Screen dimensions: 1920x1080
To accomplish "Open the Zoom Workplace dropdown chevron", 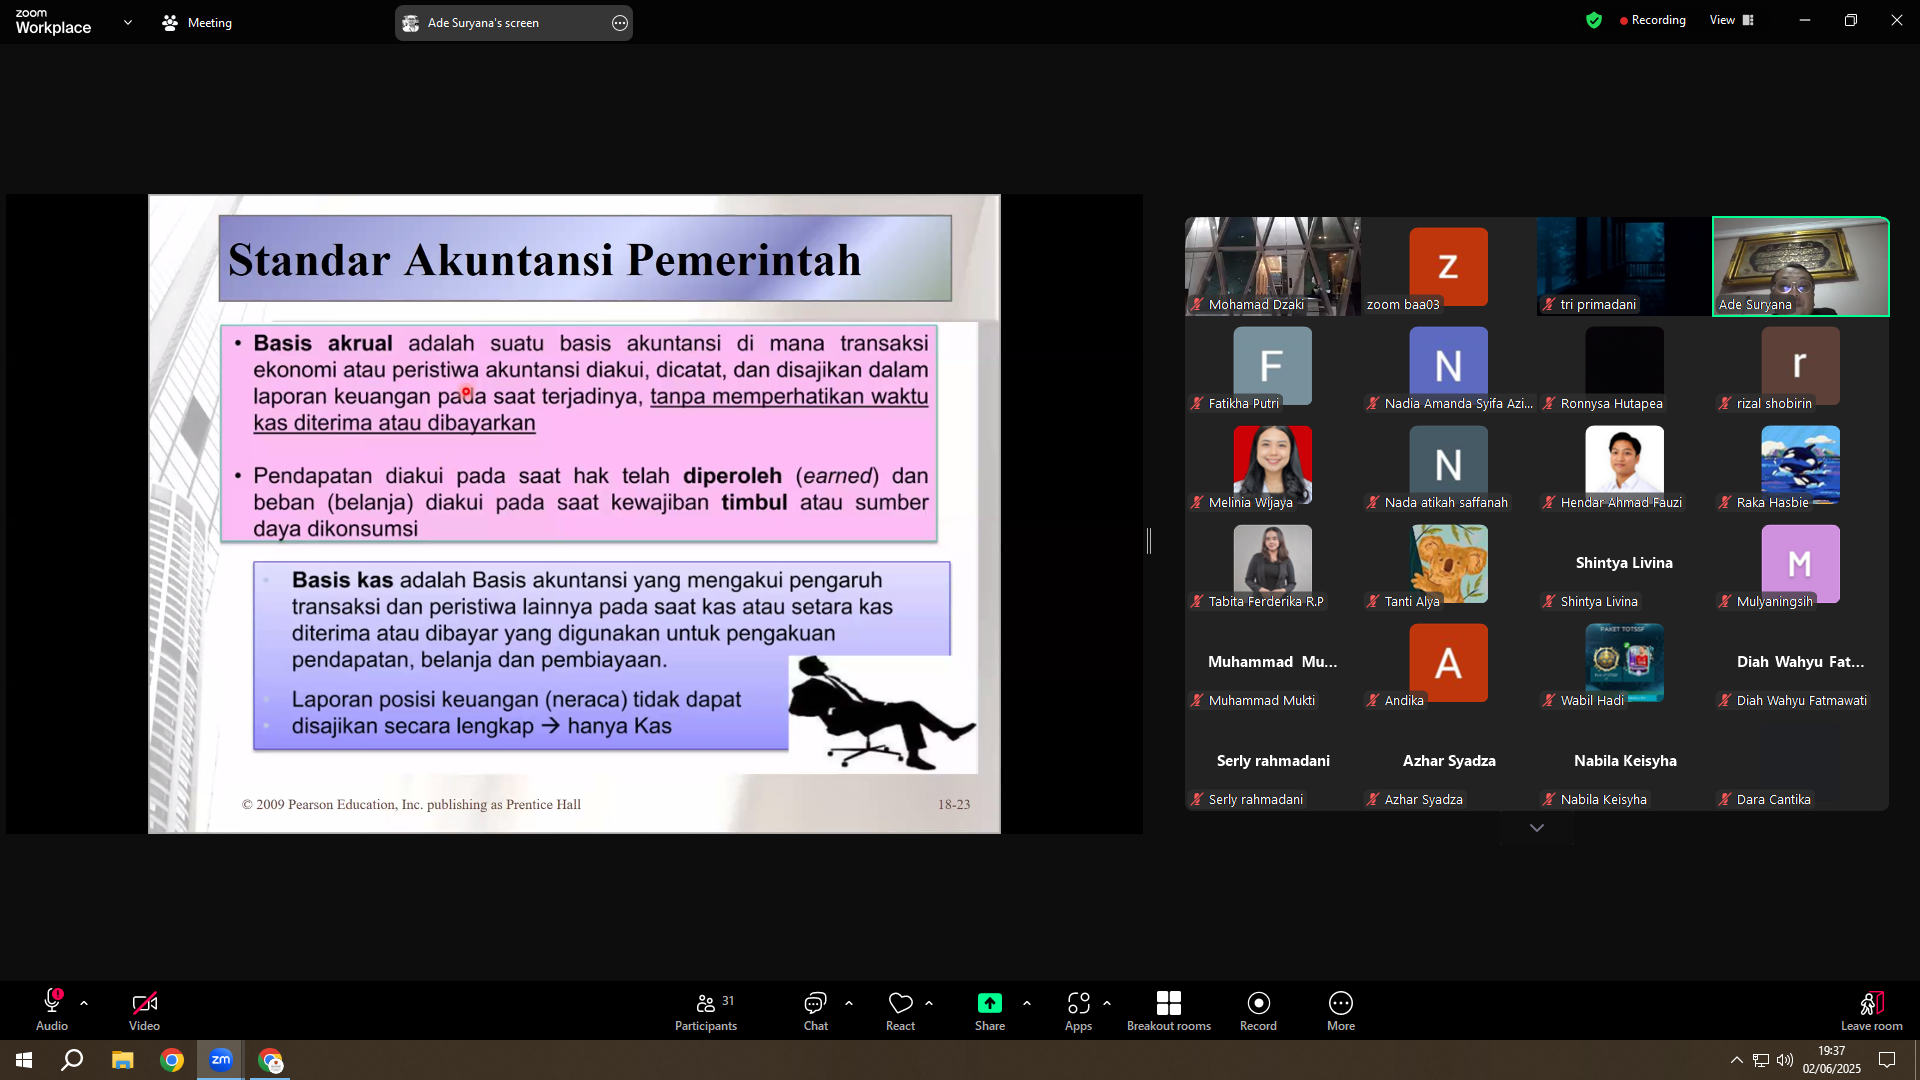I will pos(127,22).
